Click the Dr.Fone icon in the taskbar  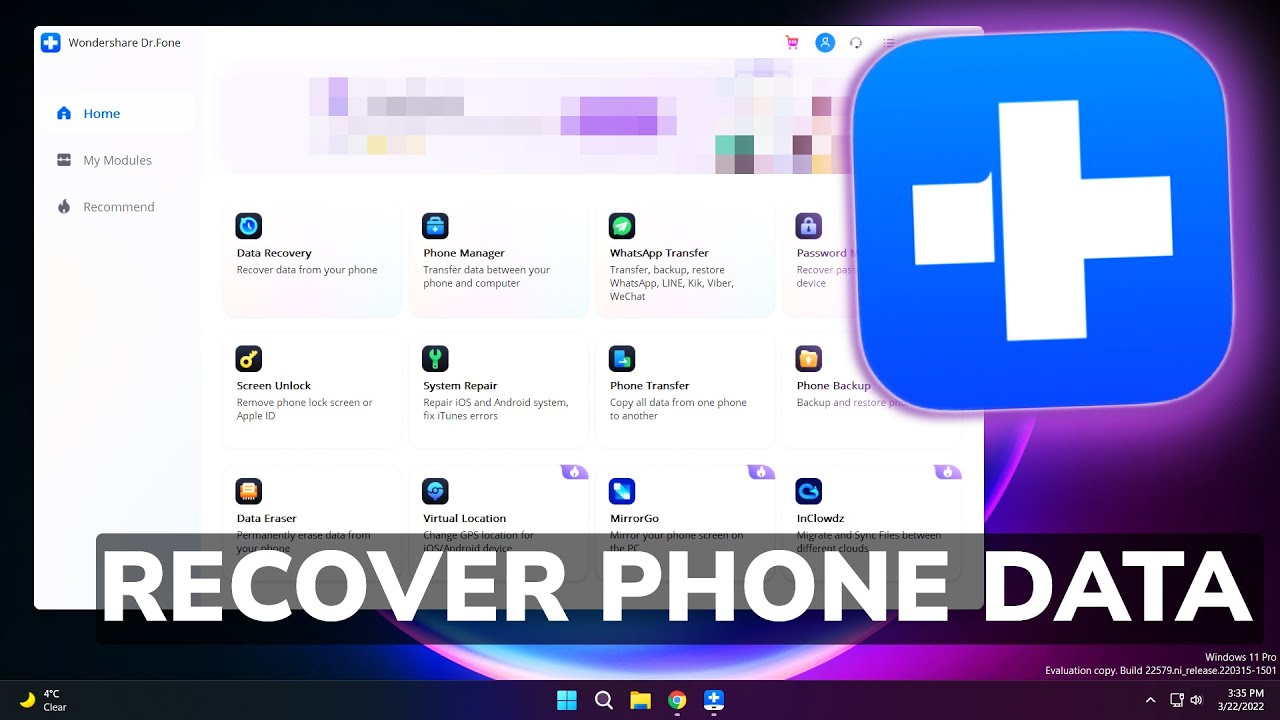tap(714, 700)
